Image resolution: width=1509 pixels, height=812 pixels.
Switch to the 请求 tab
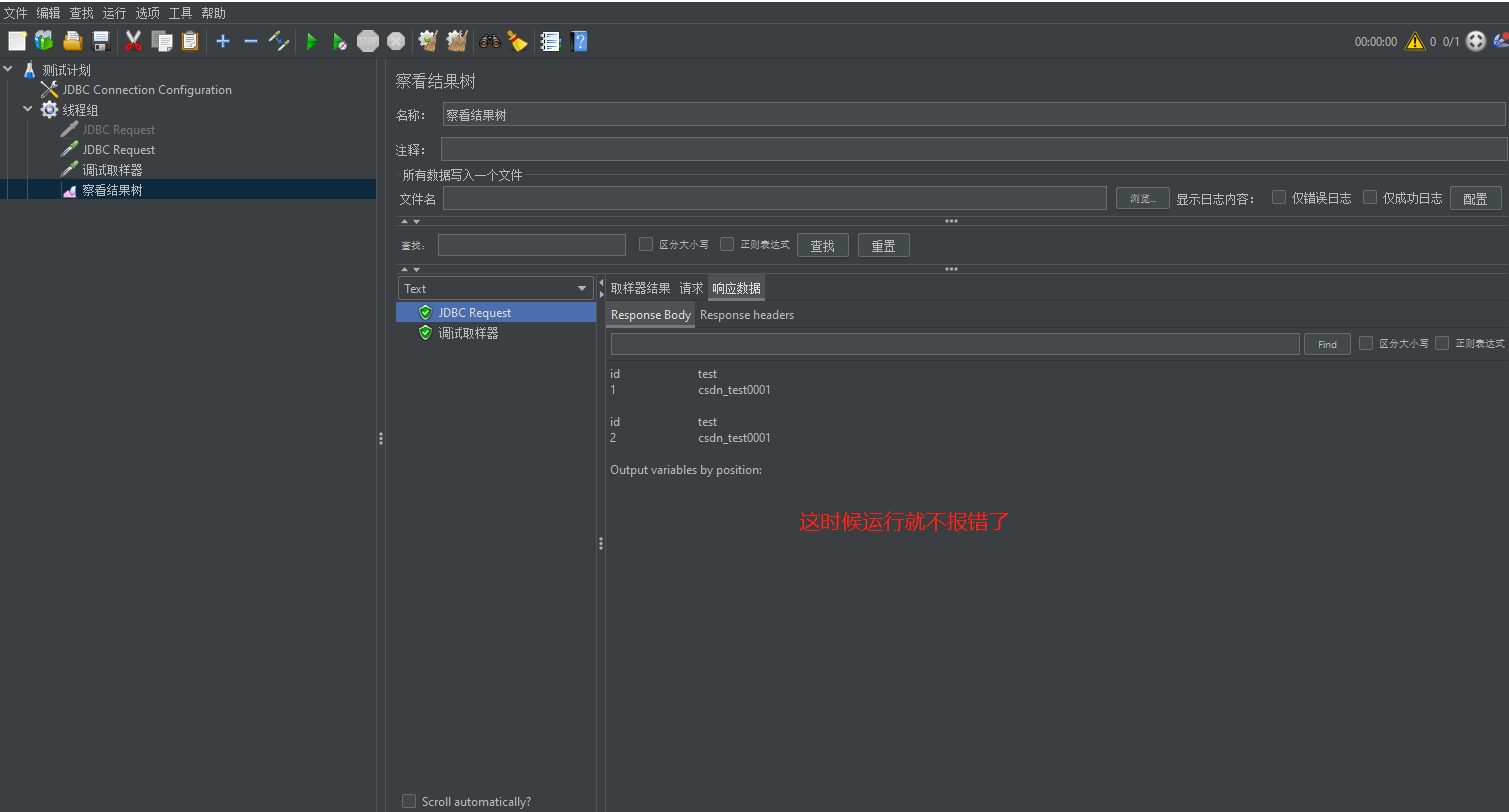tap(691, 288)
